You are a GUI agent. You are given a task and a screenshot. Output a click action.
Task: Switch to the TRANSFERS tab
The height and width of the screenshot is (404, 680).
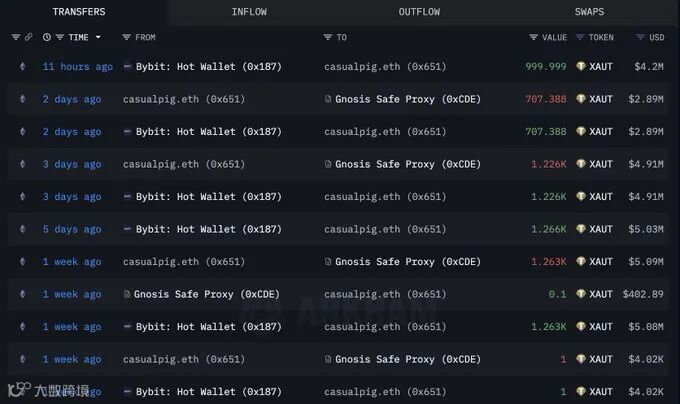[79, 12]
